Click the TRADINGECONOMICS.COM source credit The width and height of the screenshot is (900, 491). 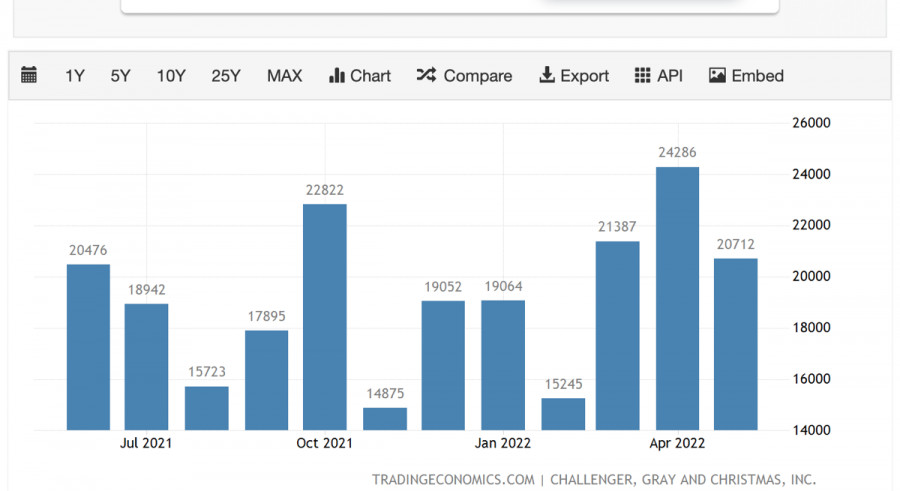click(x=453, y=480)
